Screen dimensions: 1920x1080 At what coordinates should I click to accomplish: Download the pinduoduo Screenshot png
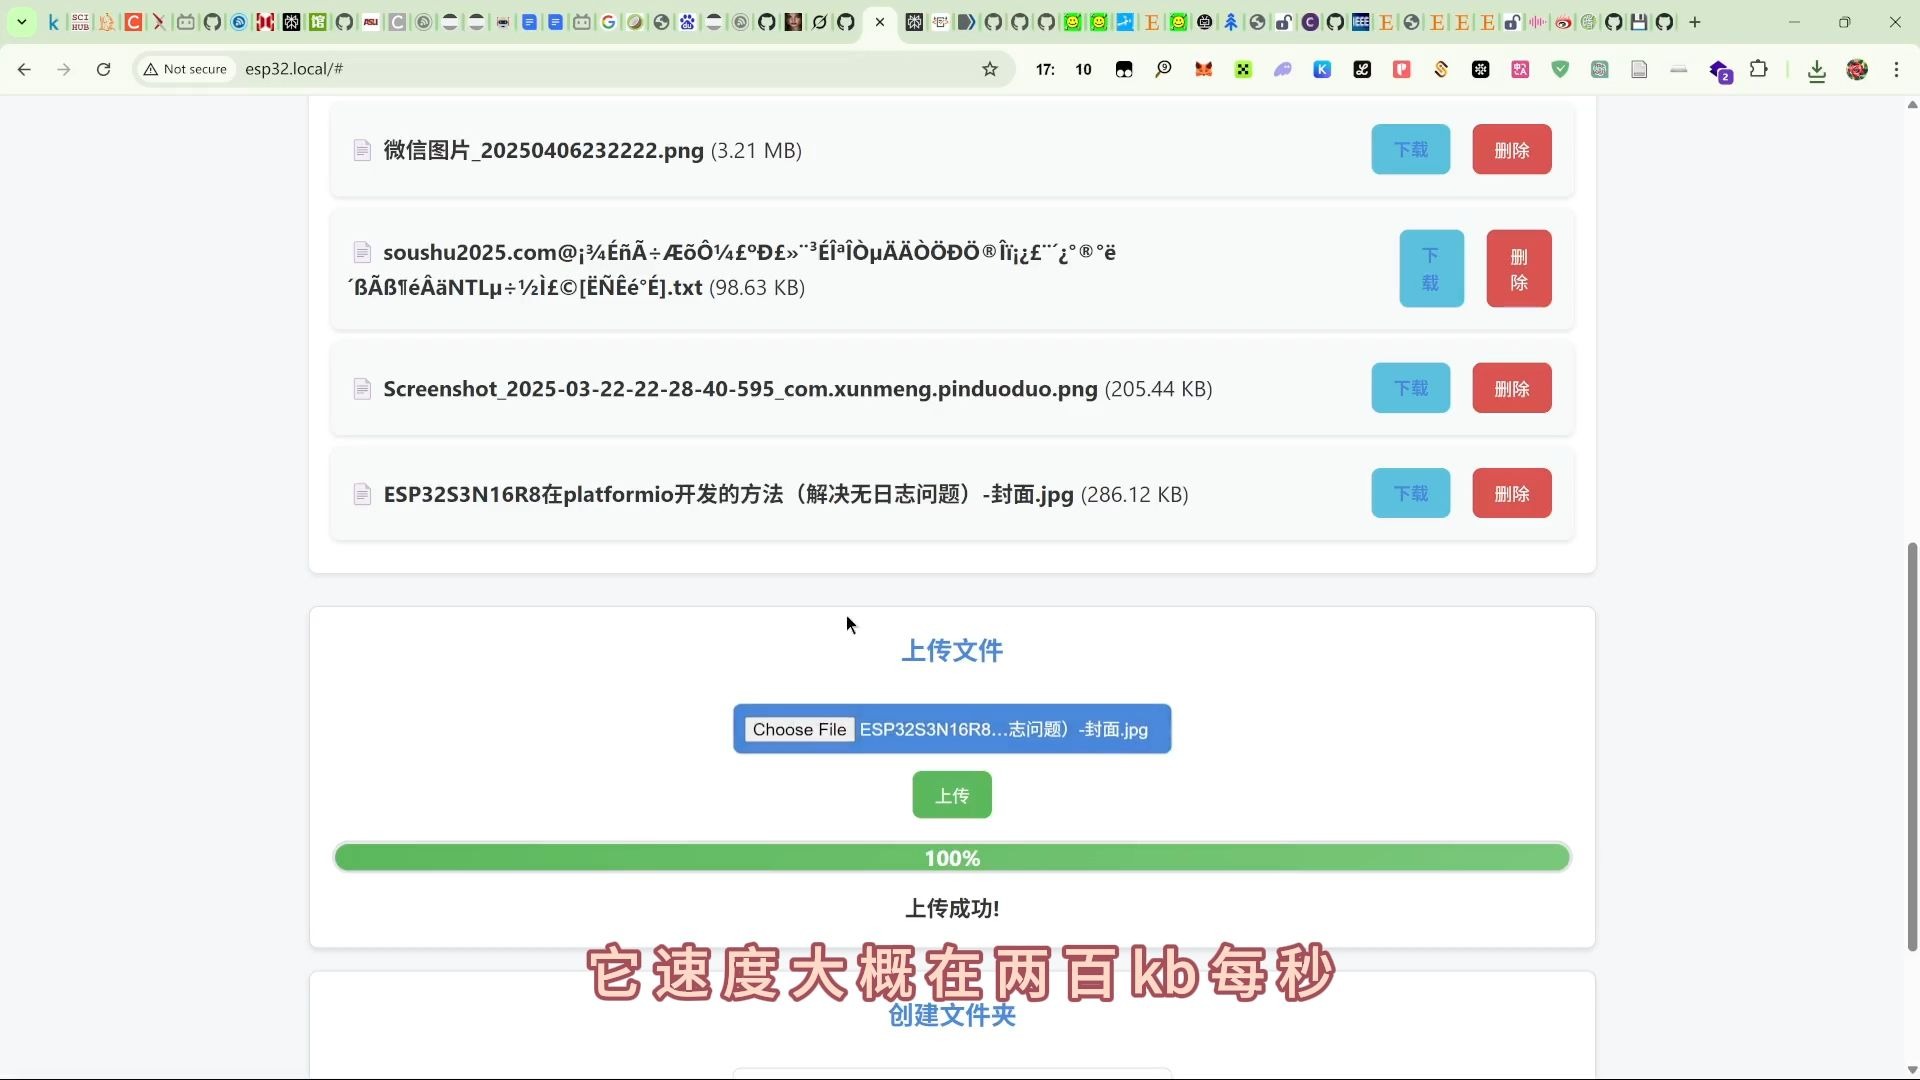(1410, 388)
